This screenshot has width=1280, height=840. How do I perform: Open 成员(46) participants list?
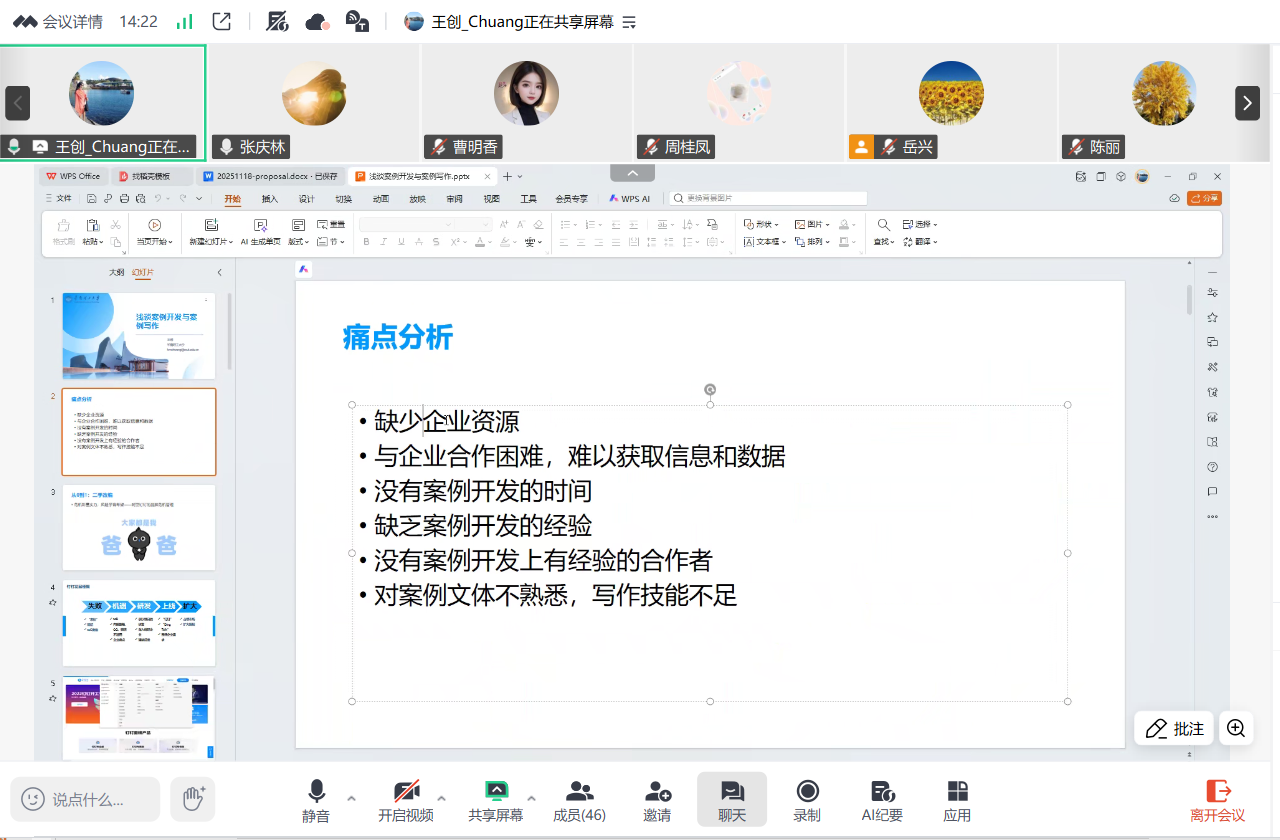click(x=579, y=793)
